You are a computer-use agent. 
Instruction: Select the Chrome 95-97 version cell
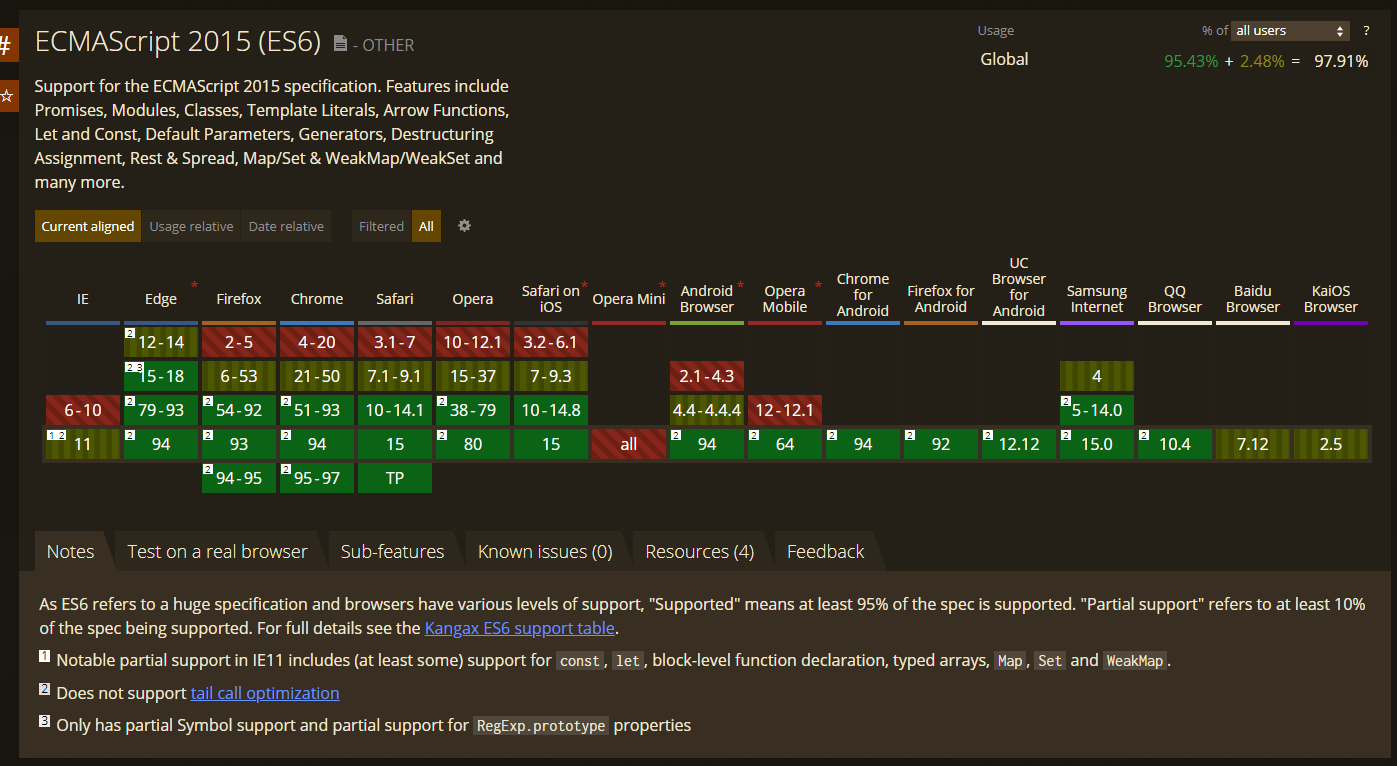317,478
